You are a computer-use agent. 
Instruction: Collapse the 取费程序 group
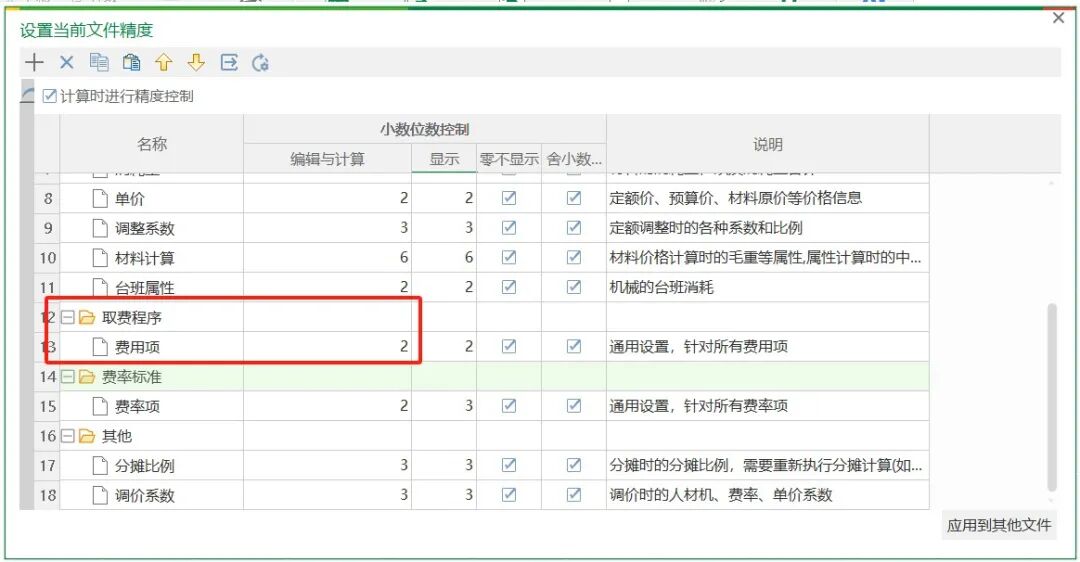click(68, 318)
